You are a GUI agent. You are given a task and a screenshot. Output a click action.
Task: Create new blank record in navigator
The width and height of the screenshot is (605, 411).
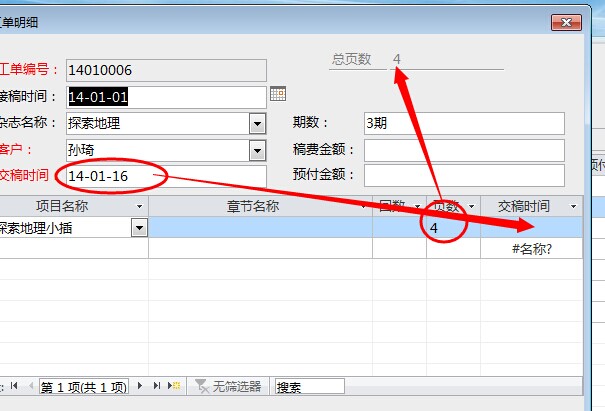click(171, 386)
